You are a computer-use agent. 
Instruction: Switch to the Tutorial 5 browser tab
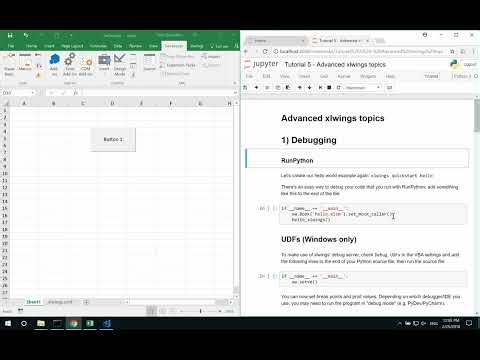340,41
